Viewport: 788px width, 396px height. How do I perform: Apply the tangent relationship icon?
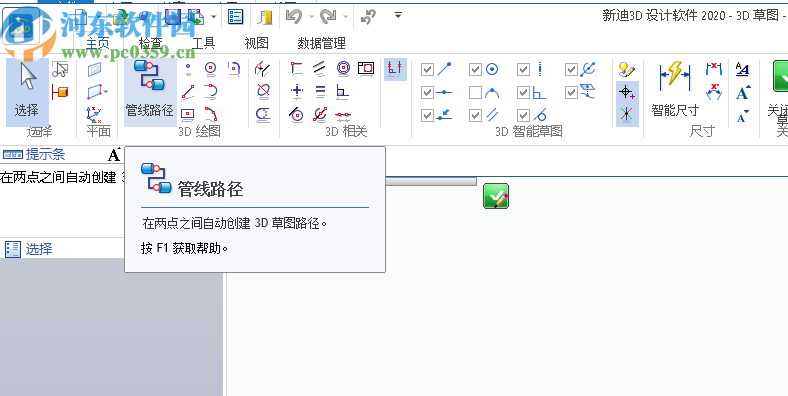tap(297, 115)
